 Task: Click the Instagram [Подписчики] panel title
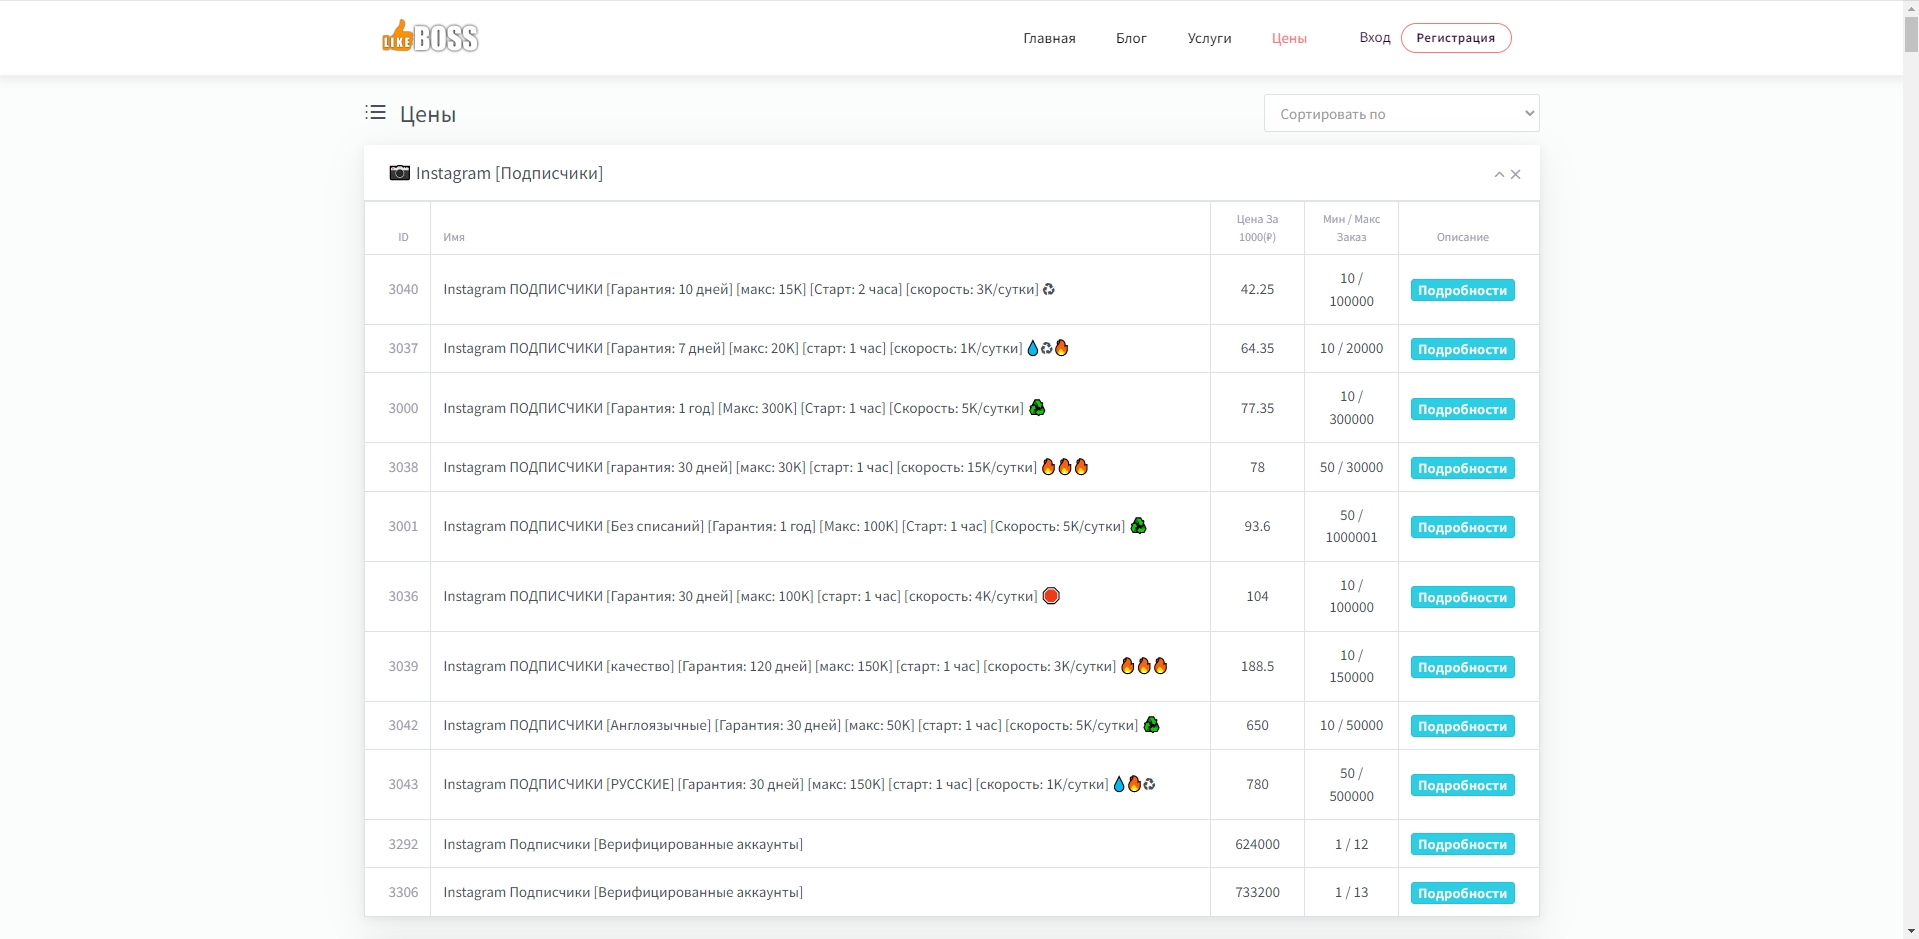click(x=509, y=173)
